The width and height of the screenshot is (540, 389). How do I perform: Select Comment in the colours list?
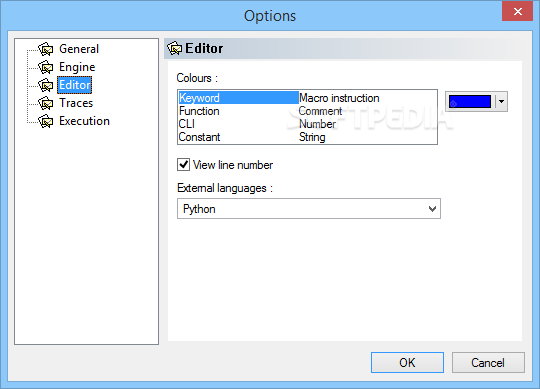coord(320,111)
